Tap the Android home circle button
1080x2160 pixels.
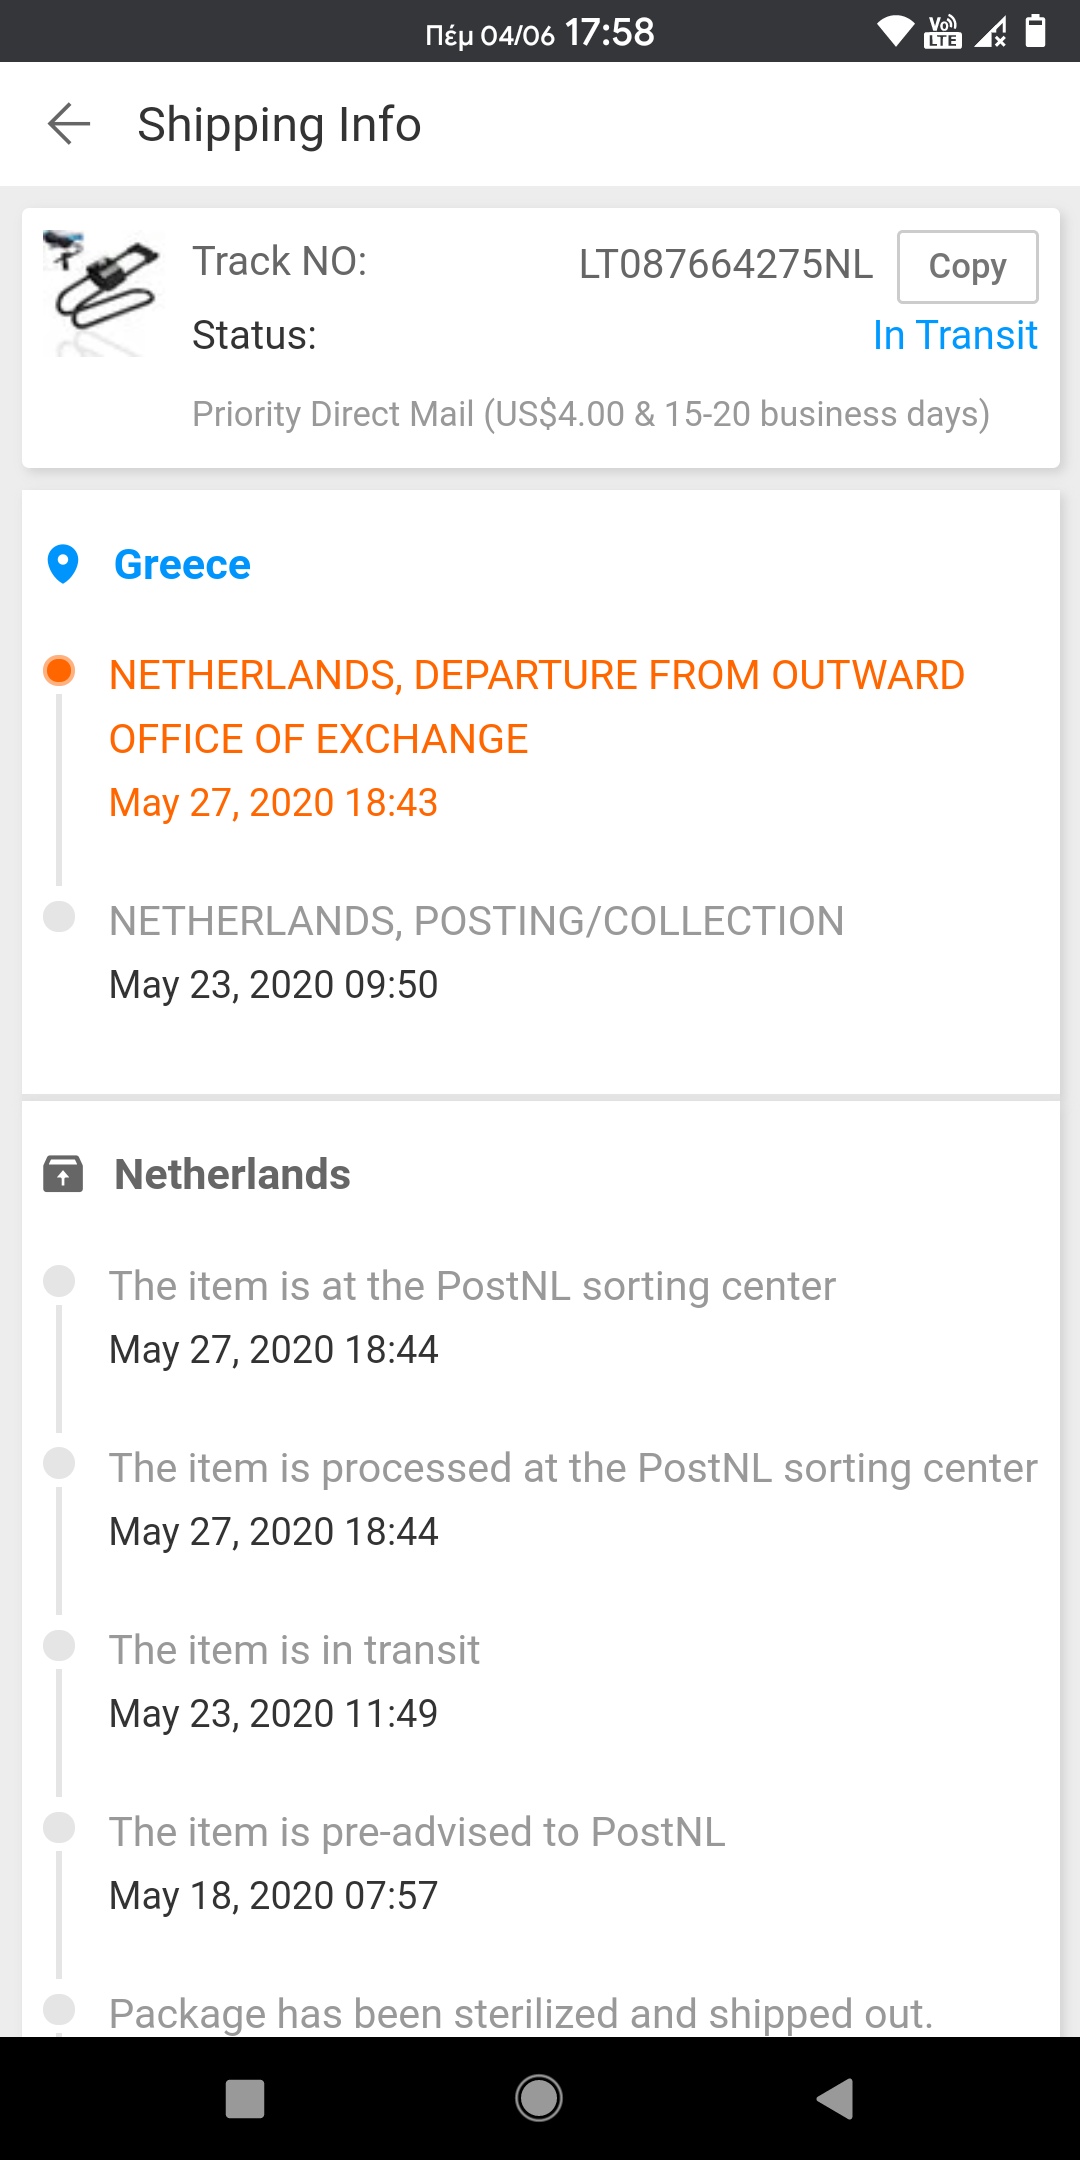(539, 2098)
